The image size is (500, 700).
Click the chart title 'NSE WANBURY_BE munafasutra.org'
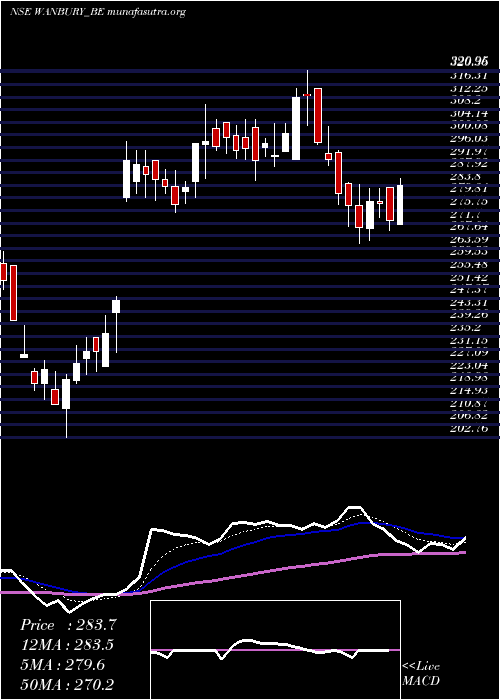click(x=97, y=12)
